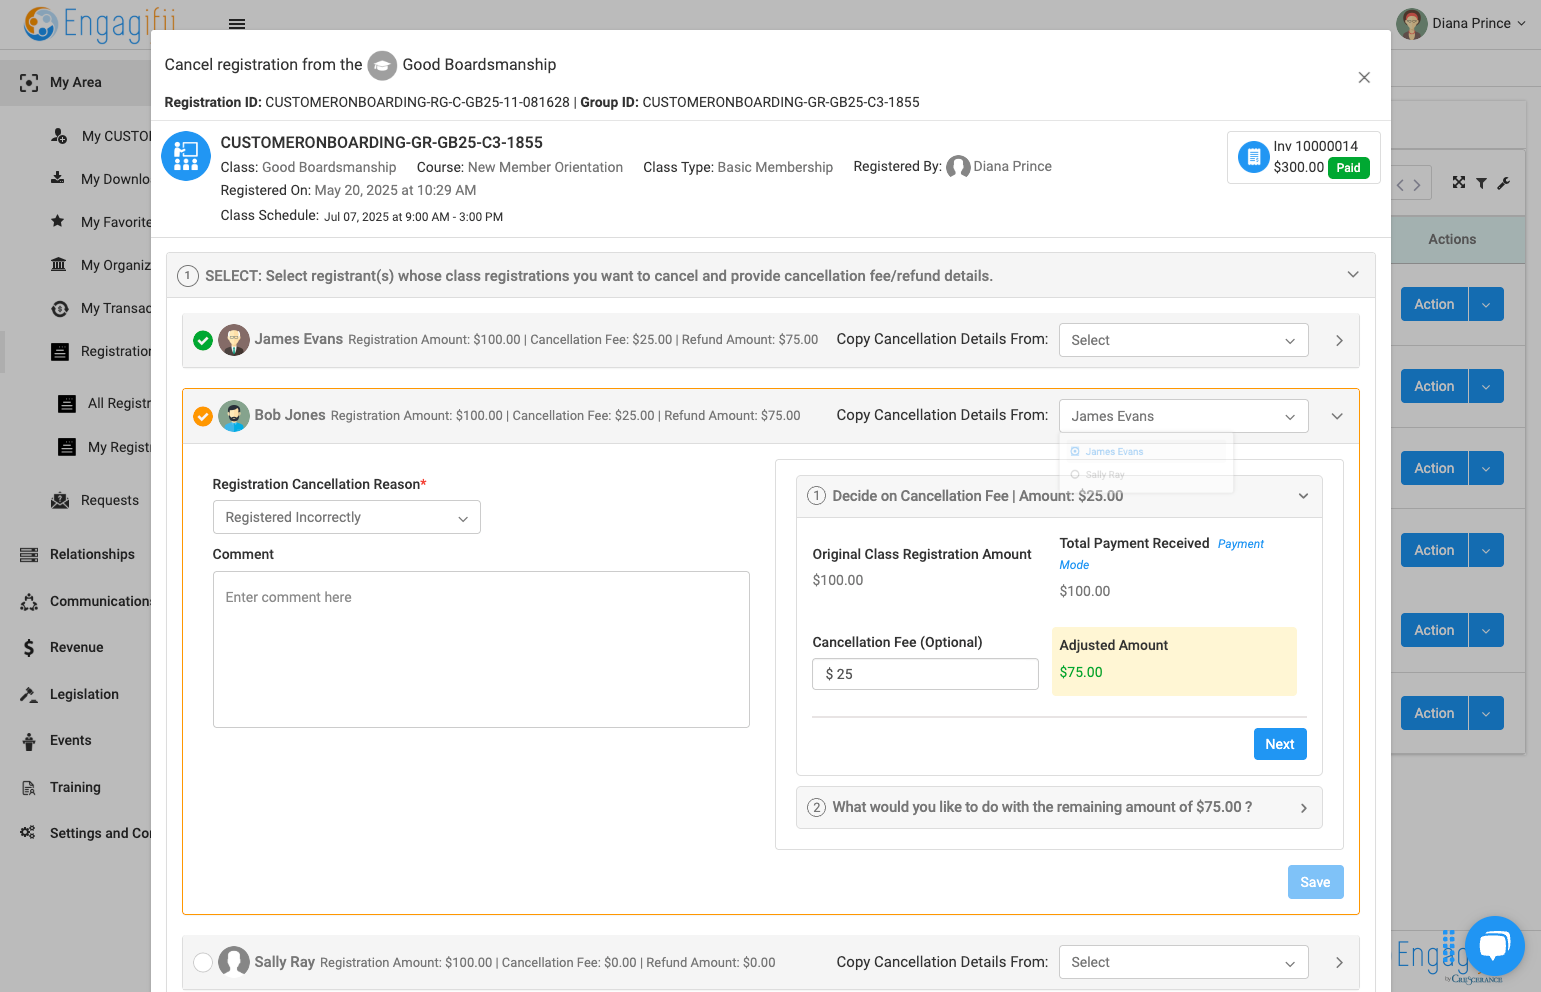Click the Save button
This screenshot has height=992, width=1541.
(x=1315, y=882)
